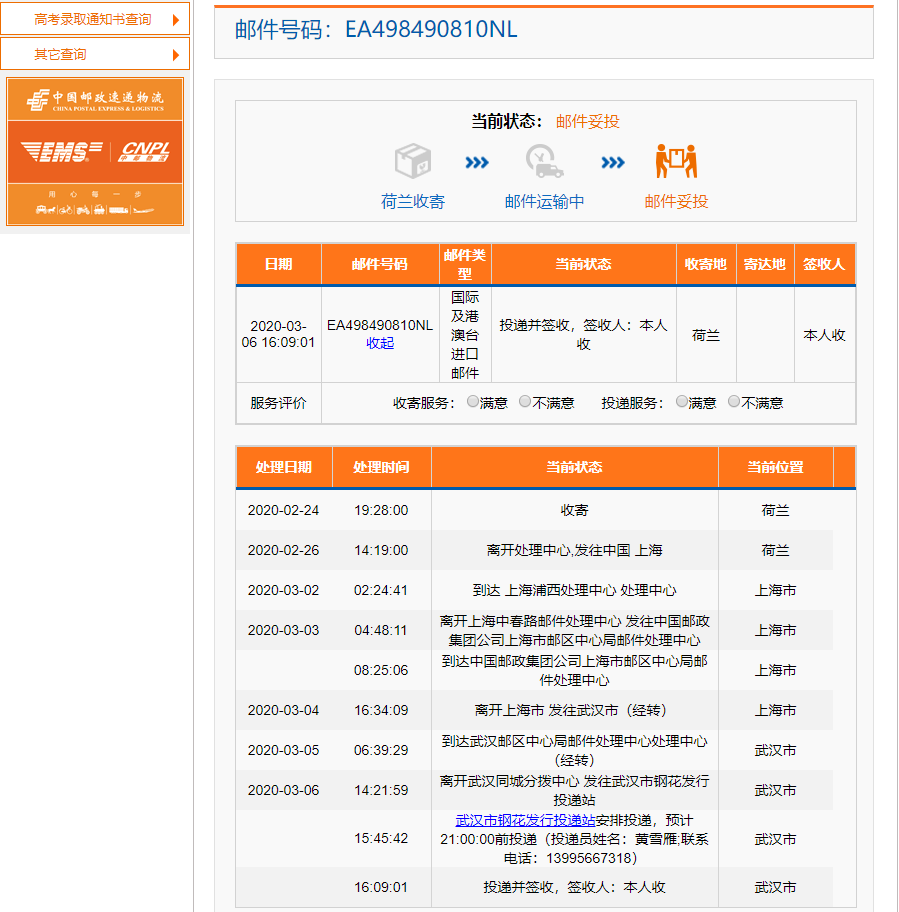Image resolution: width=899 pixels, height=912 pixels.
Task: Open 其它查询 menu item
Action: click(95, 54)
